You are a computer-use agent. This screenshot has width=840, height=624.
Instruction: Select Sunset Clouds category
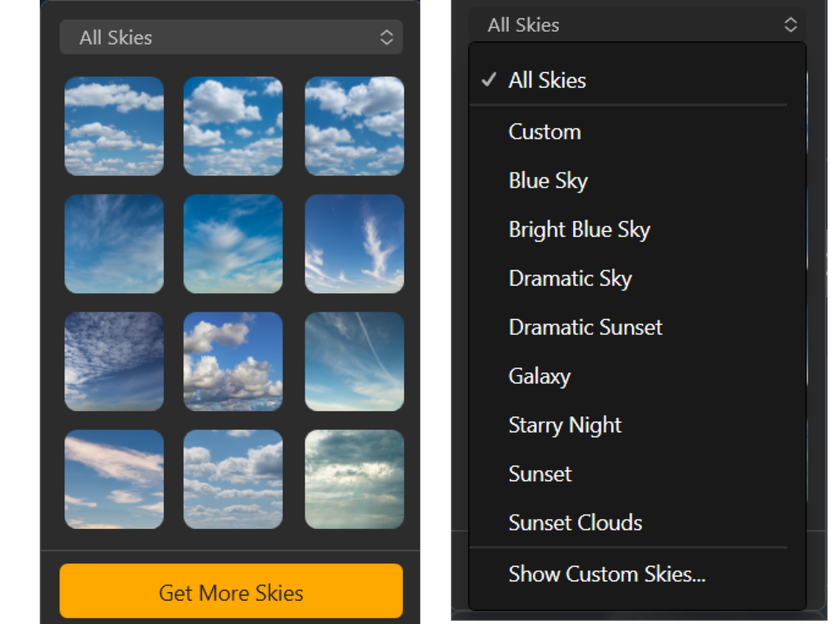[x=575, y=522]
